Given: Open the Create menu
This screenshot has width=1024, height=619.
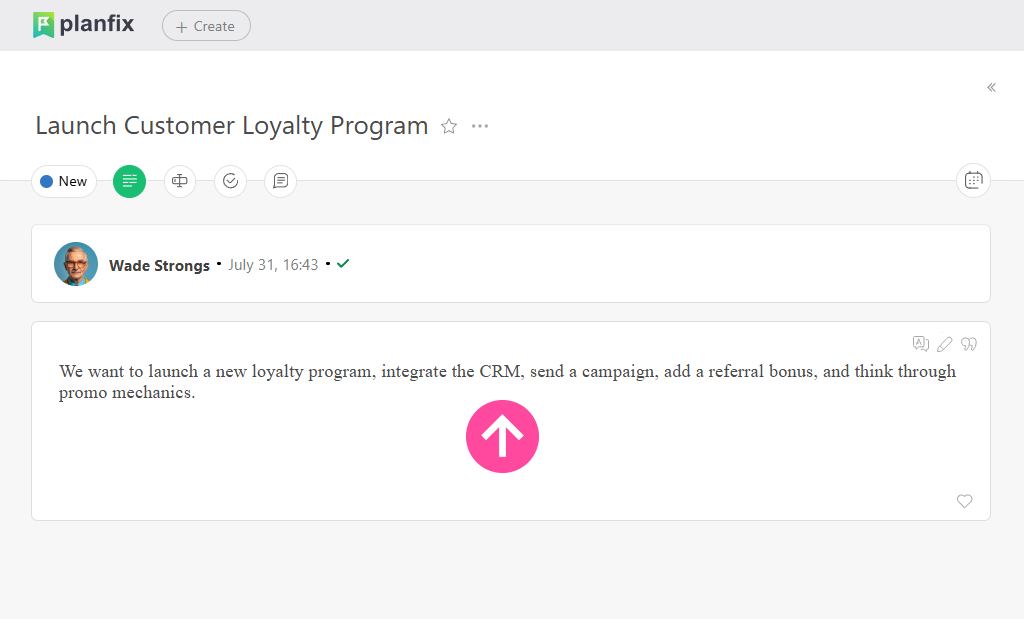Looking at the screenshot, I should (x=206, y=26).
